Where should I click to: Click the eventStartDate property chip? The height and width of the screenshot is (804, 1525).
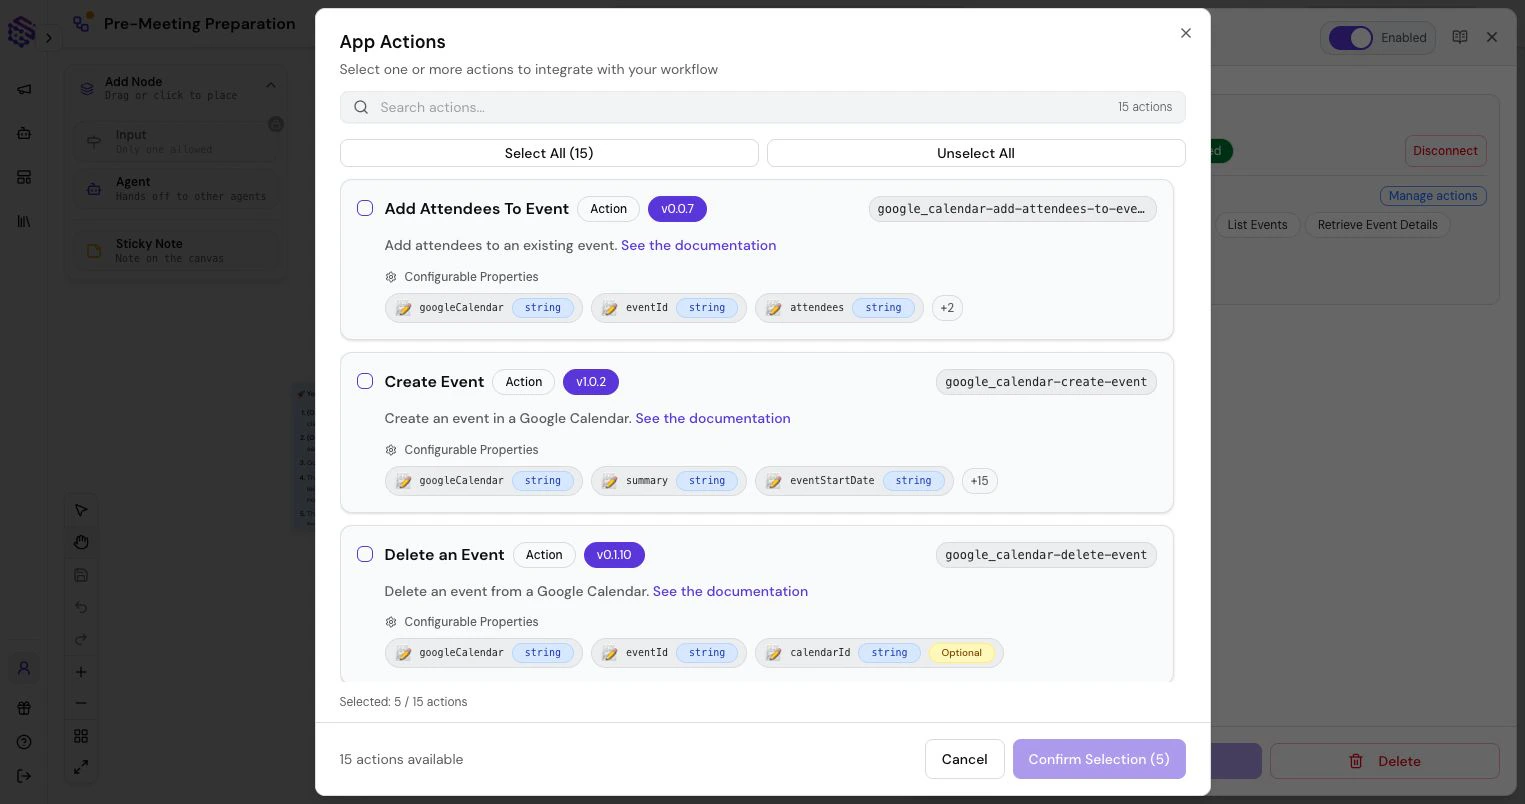(854, 481)
